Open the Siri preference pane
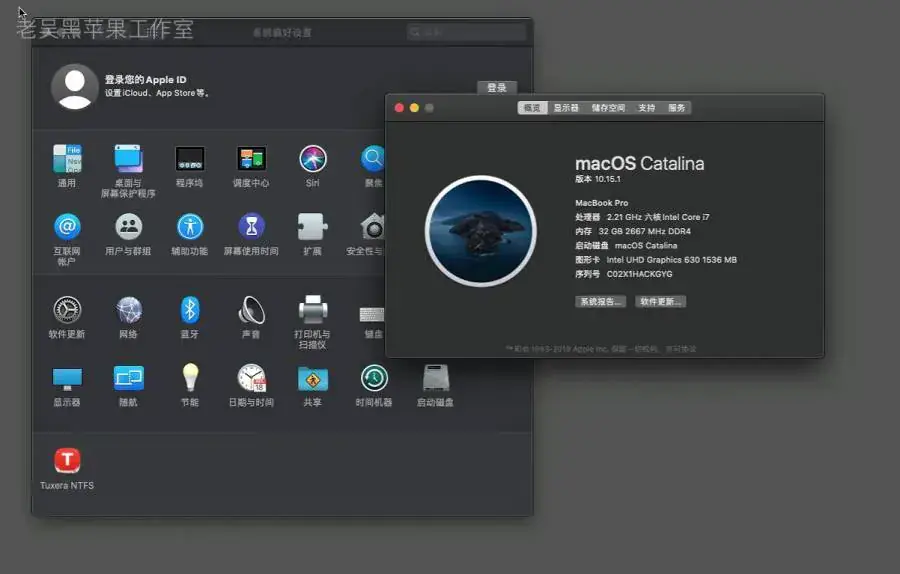This screenshot has height=574, width=900. click(313, 159)
